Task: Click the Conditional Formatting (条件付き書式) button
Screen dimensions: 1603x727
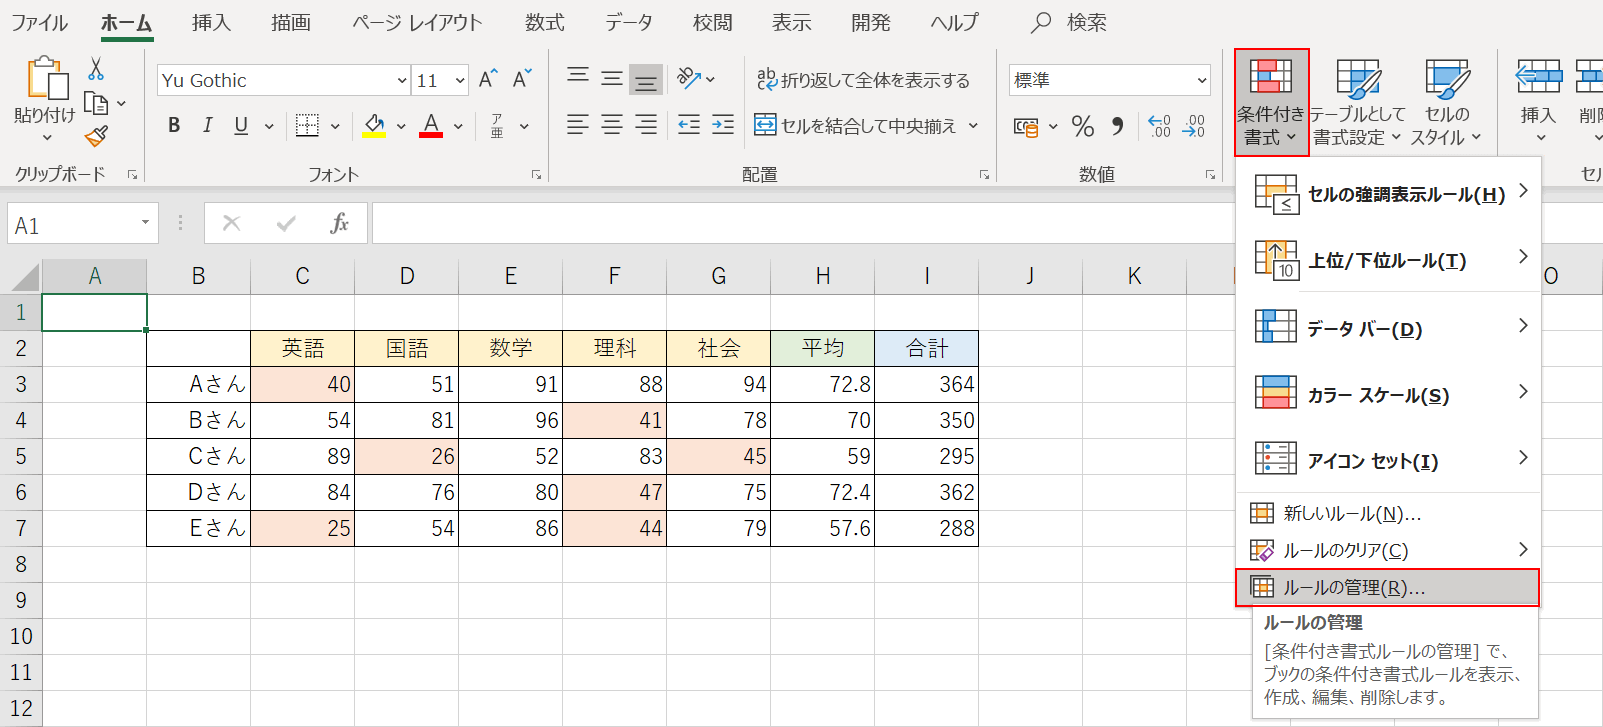Action: click(x=1271, y=102)
